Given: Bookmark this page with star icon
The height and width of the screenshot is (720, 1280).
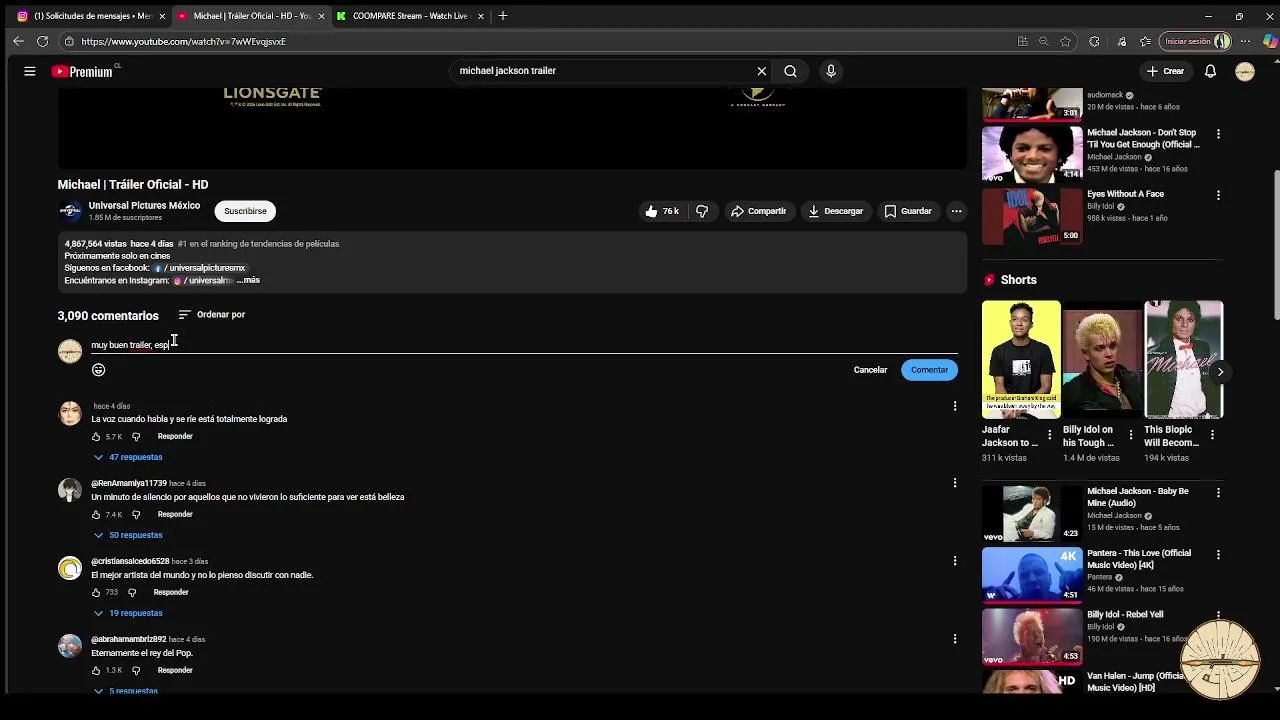Looking at the screenshot, I should (x=1066, y=42).
